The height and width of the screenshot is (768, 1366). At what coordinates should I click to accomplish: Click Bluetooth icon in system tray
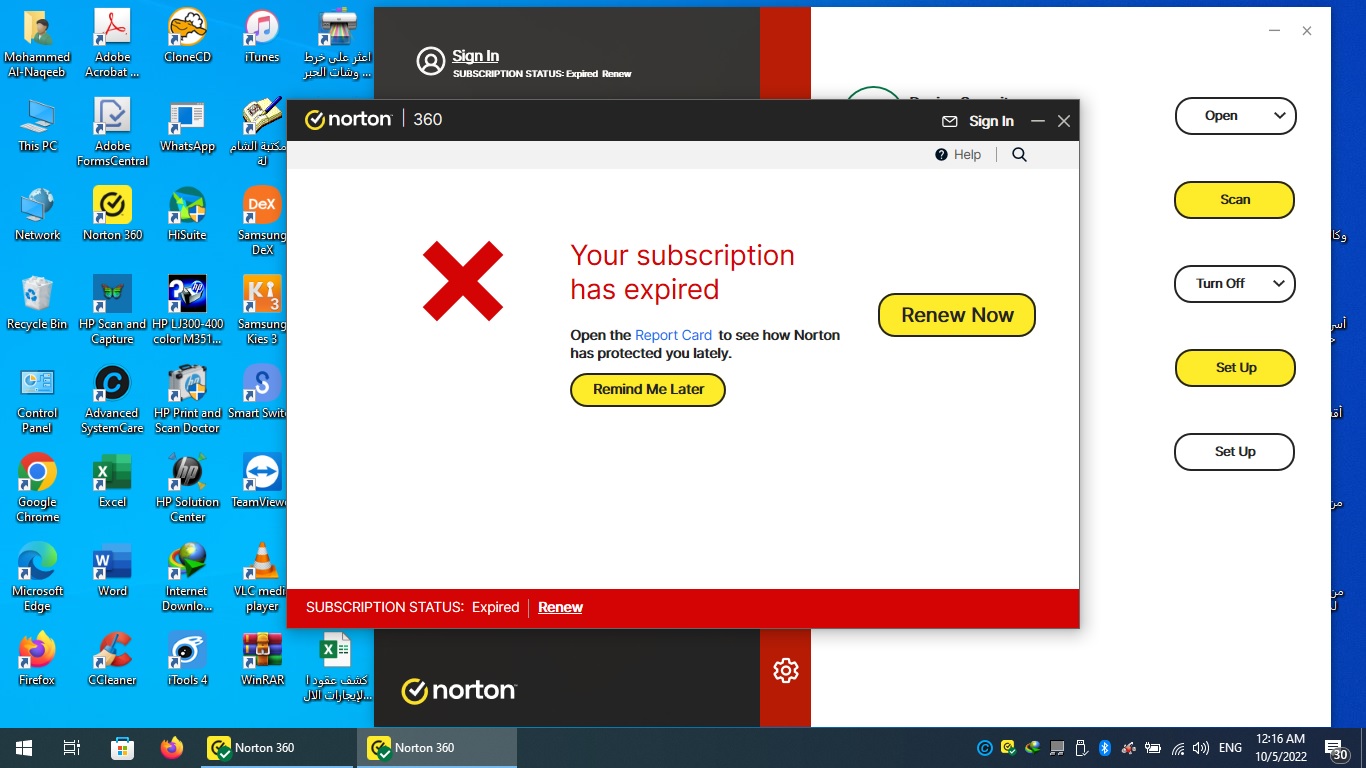pyautogui.click(x=1105, y=748)
